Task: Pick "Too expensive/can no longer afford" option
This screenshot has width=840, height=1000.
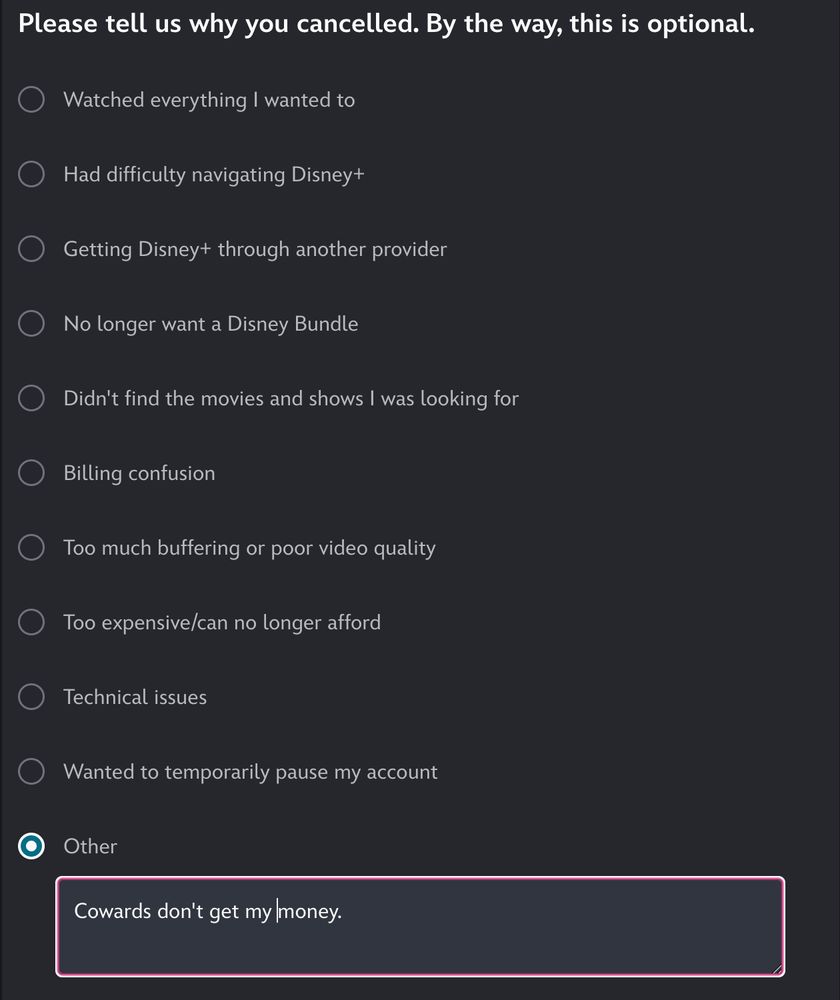Action: coord(31,622)
